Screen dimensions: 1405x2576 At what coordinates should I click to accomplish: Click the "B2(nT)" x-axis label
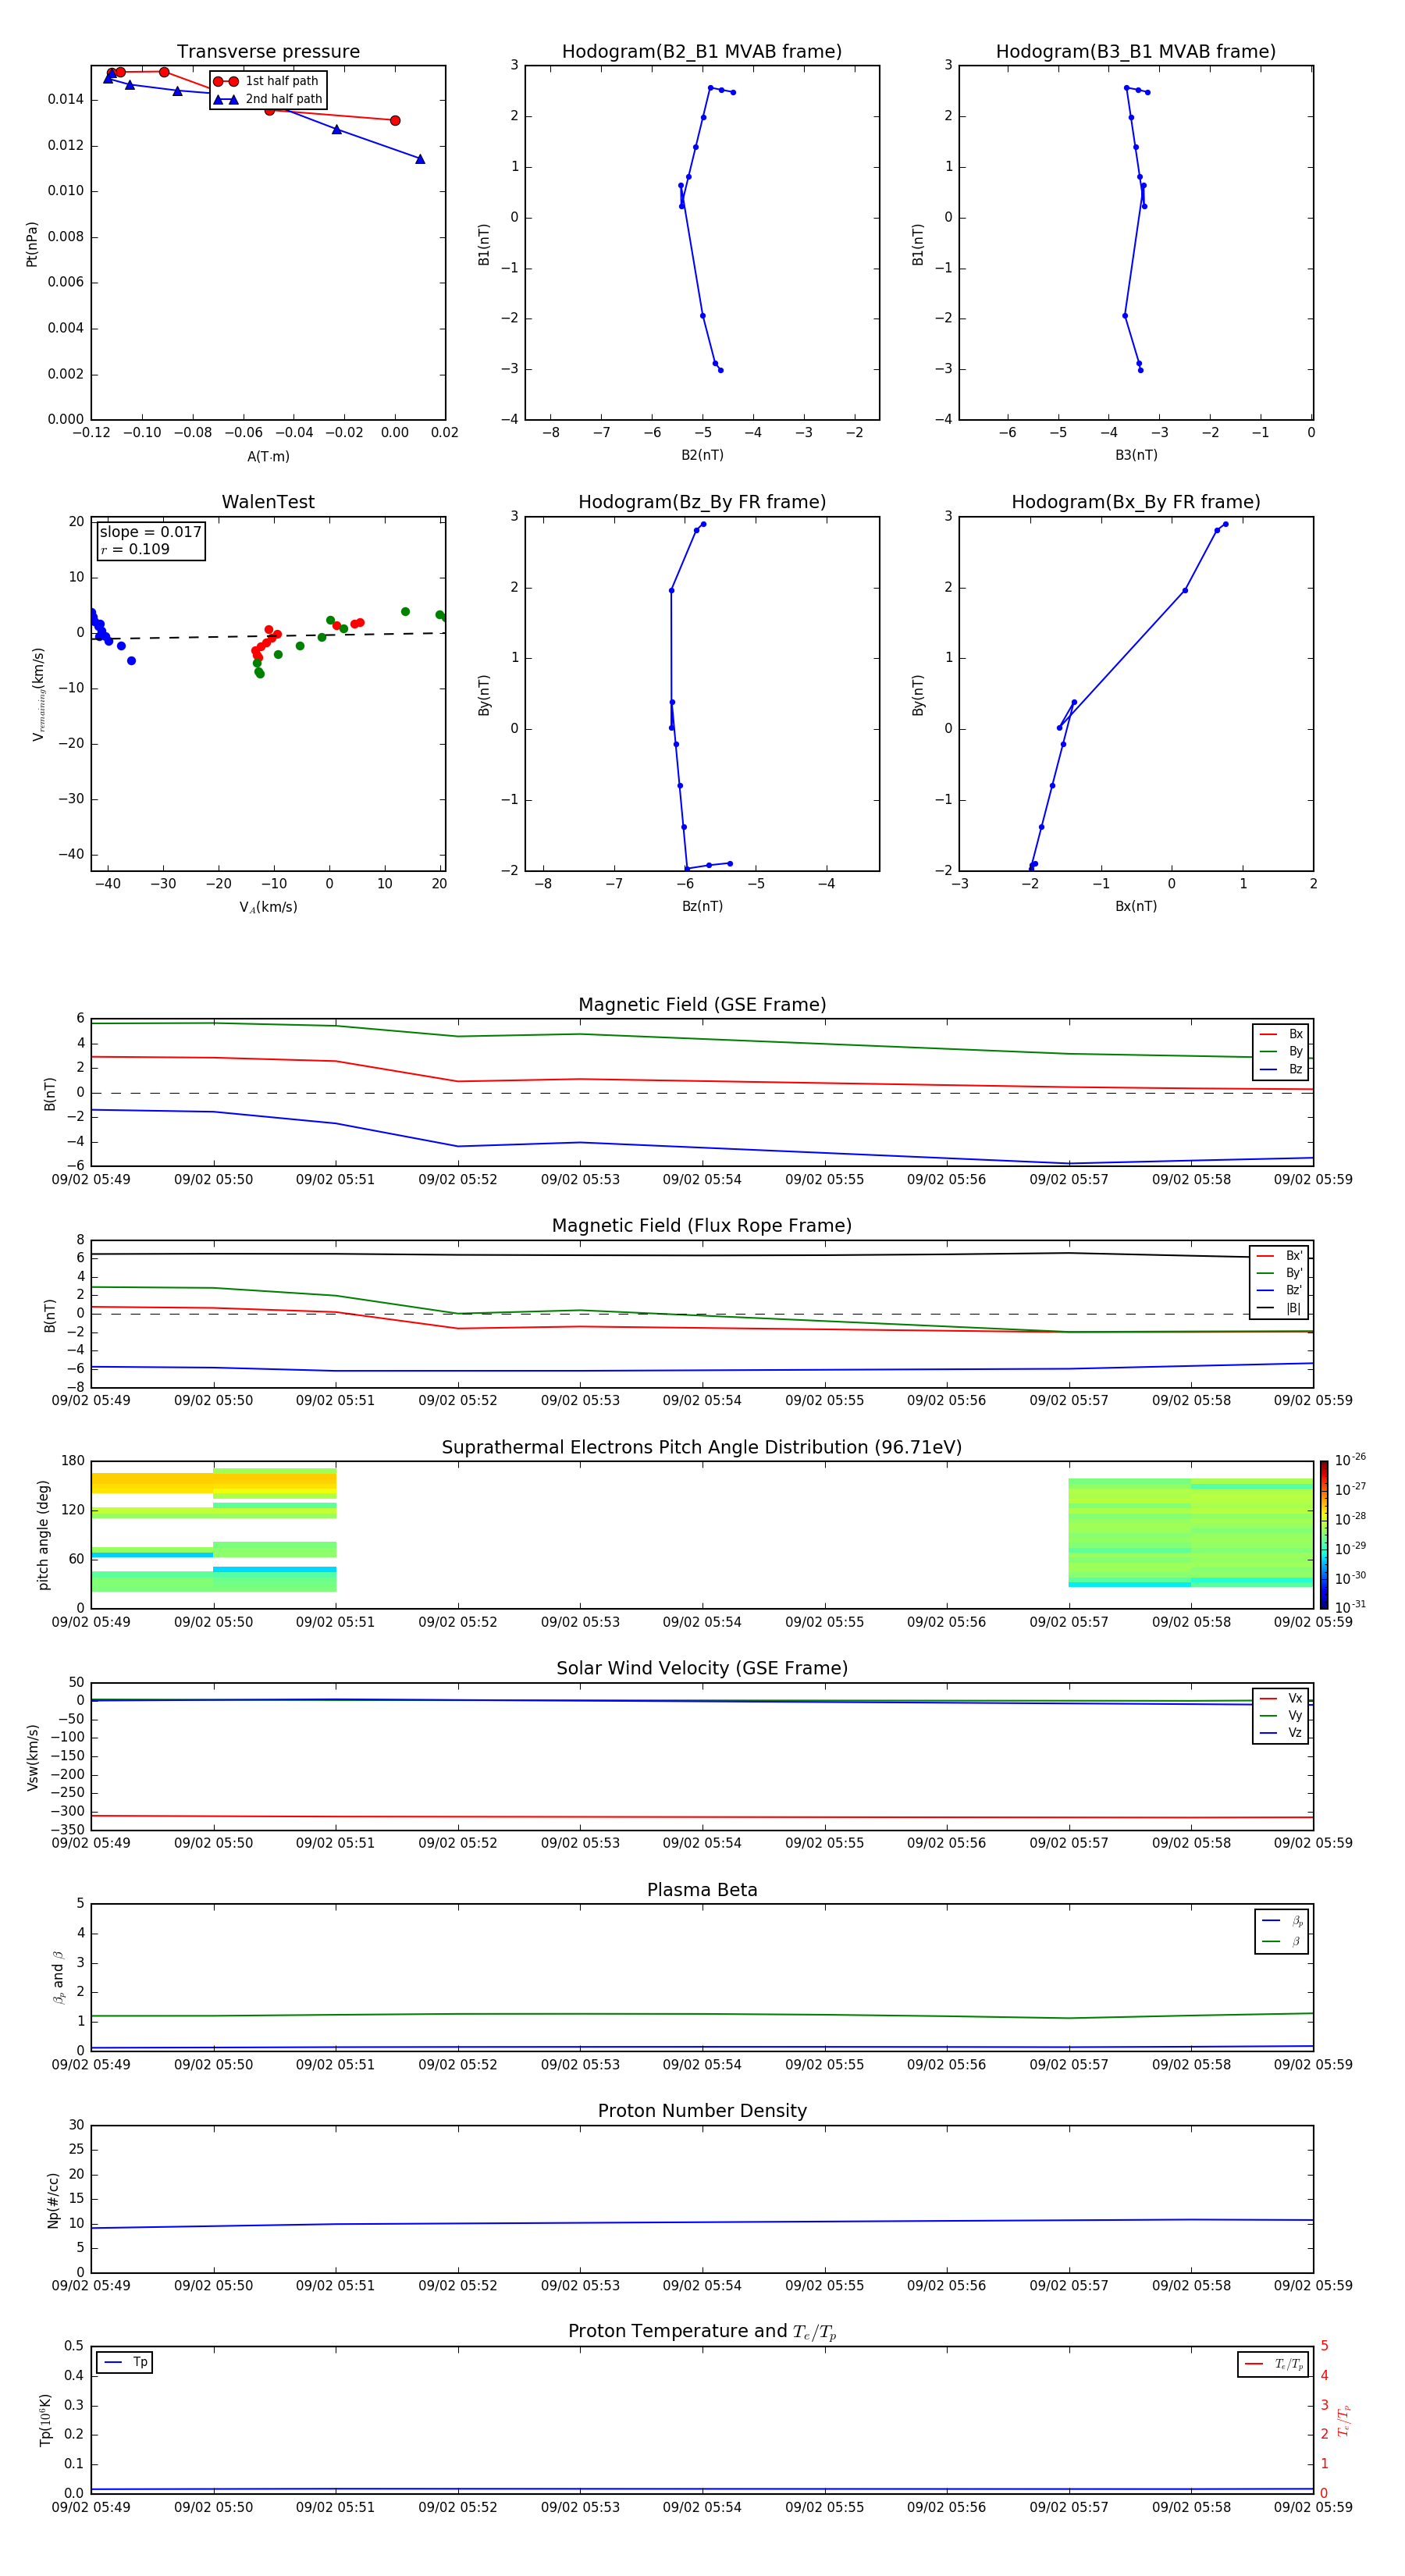click(702, 455)
